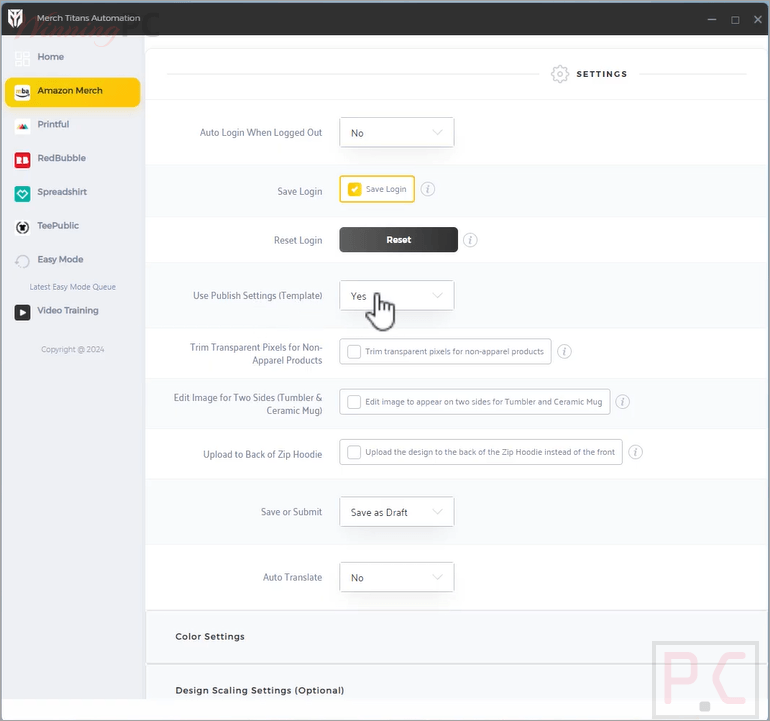Viewport: 770px width, 721px height.
Task: Click the Trim Transparent Pixels for Non-Apparel Products label
Action: point(256,354)
